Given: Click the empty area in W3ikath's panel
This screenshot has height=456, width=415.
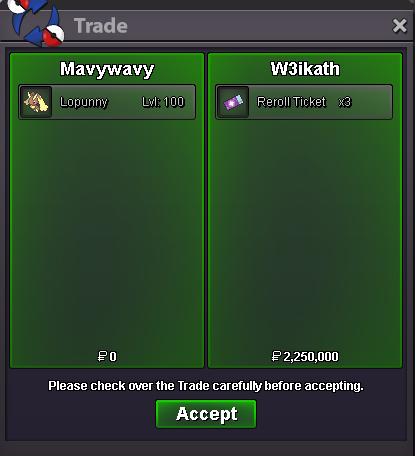Looking at the screenshot, I should point(305,233).
